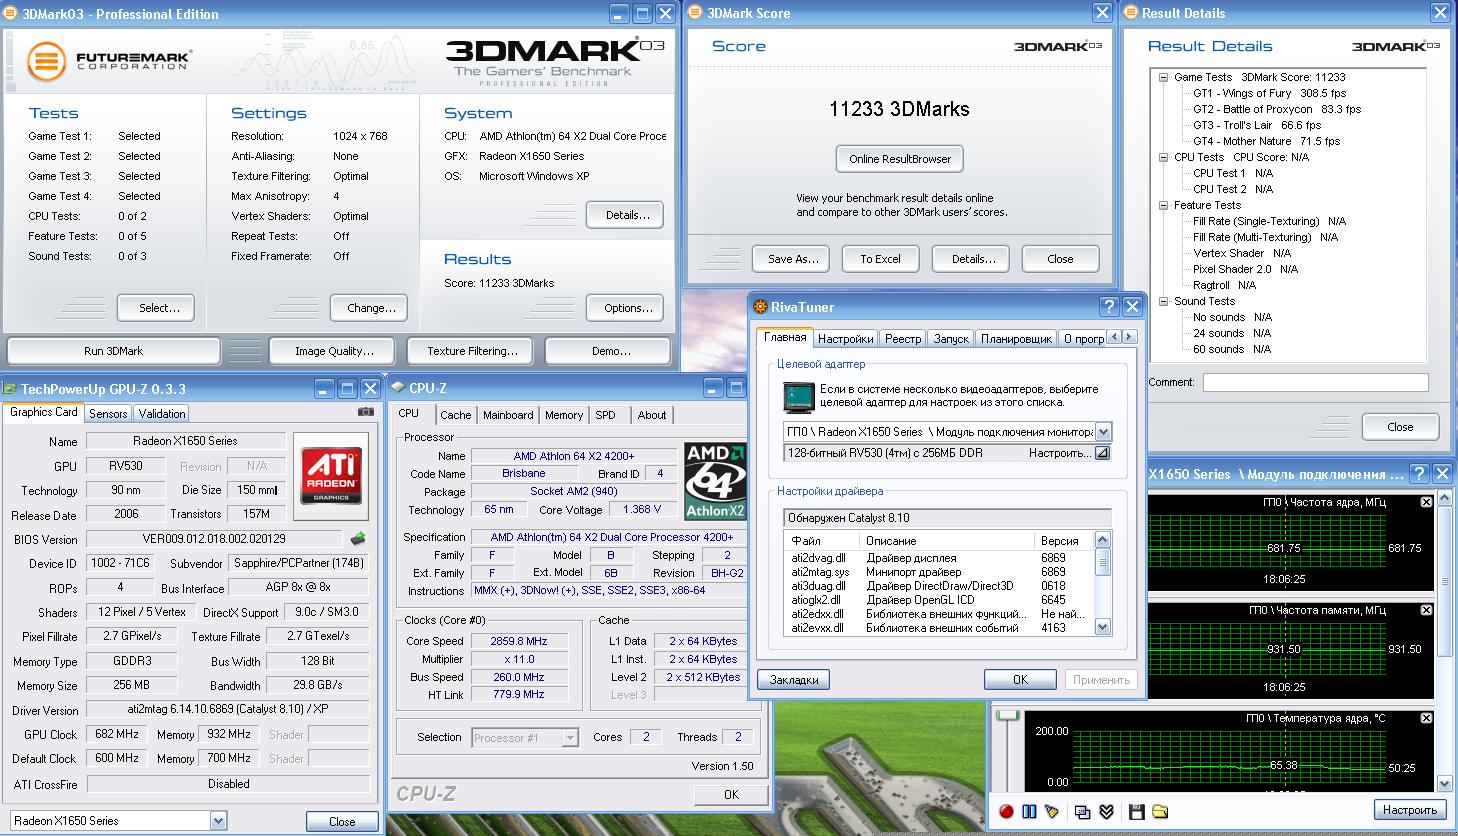Switch to GPU-Z Sensors tab
Viewport: 1458px width, 836px height.
(108, 413)
